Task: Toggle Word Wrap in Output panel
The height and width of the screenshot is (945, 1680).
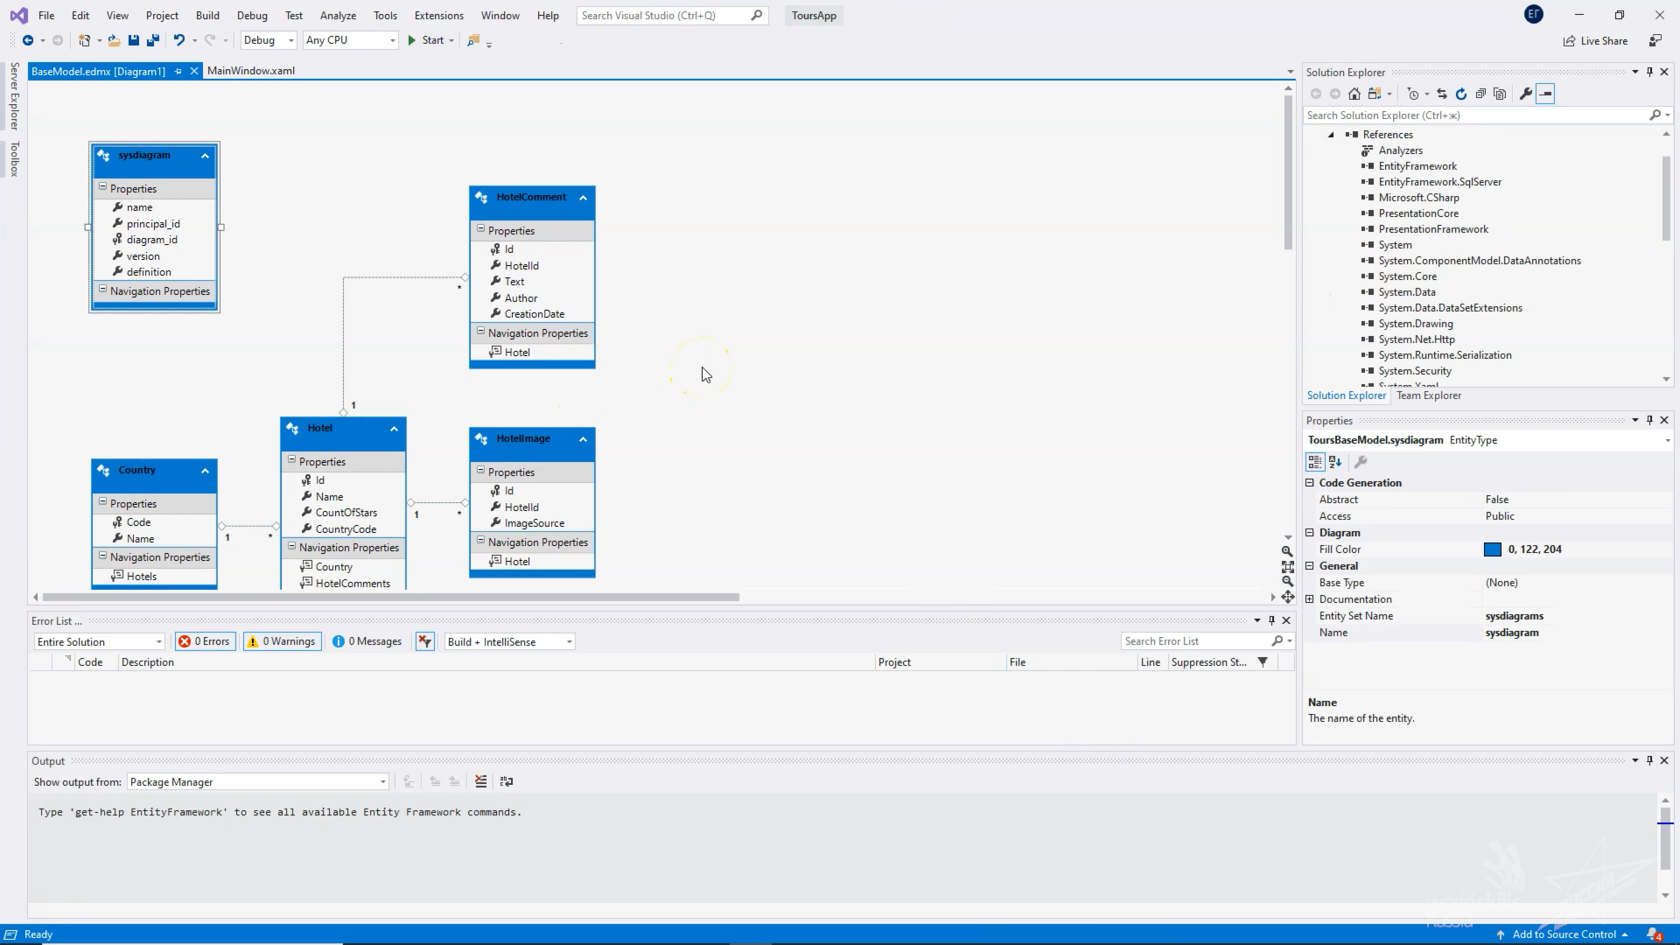Action: coord(507,782)
